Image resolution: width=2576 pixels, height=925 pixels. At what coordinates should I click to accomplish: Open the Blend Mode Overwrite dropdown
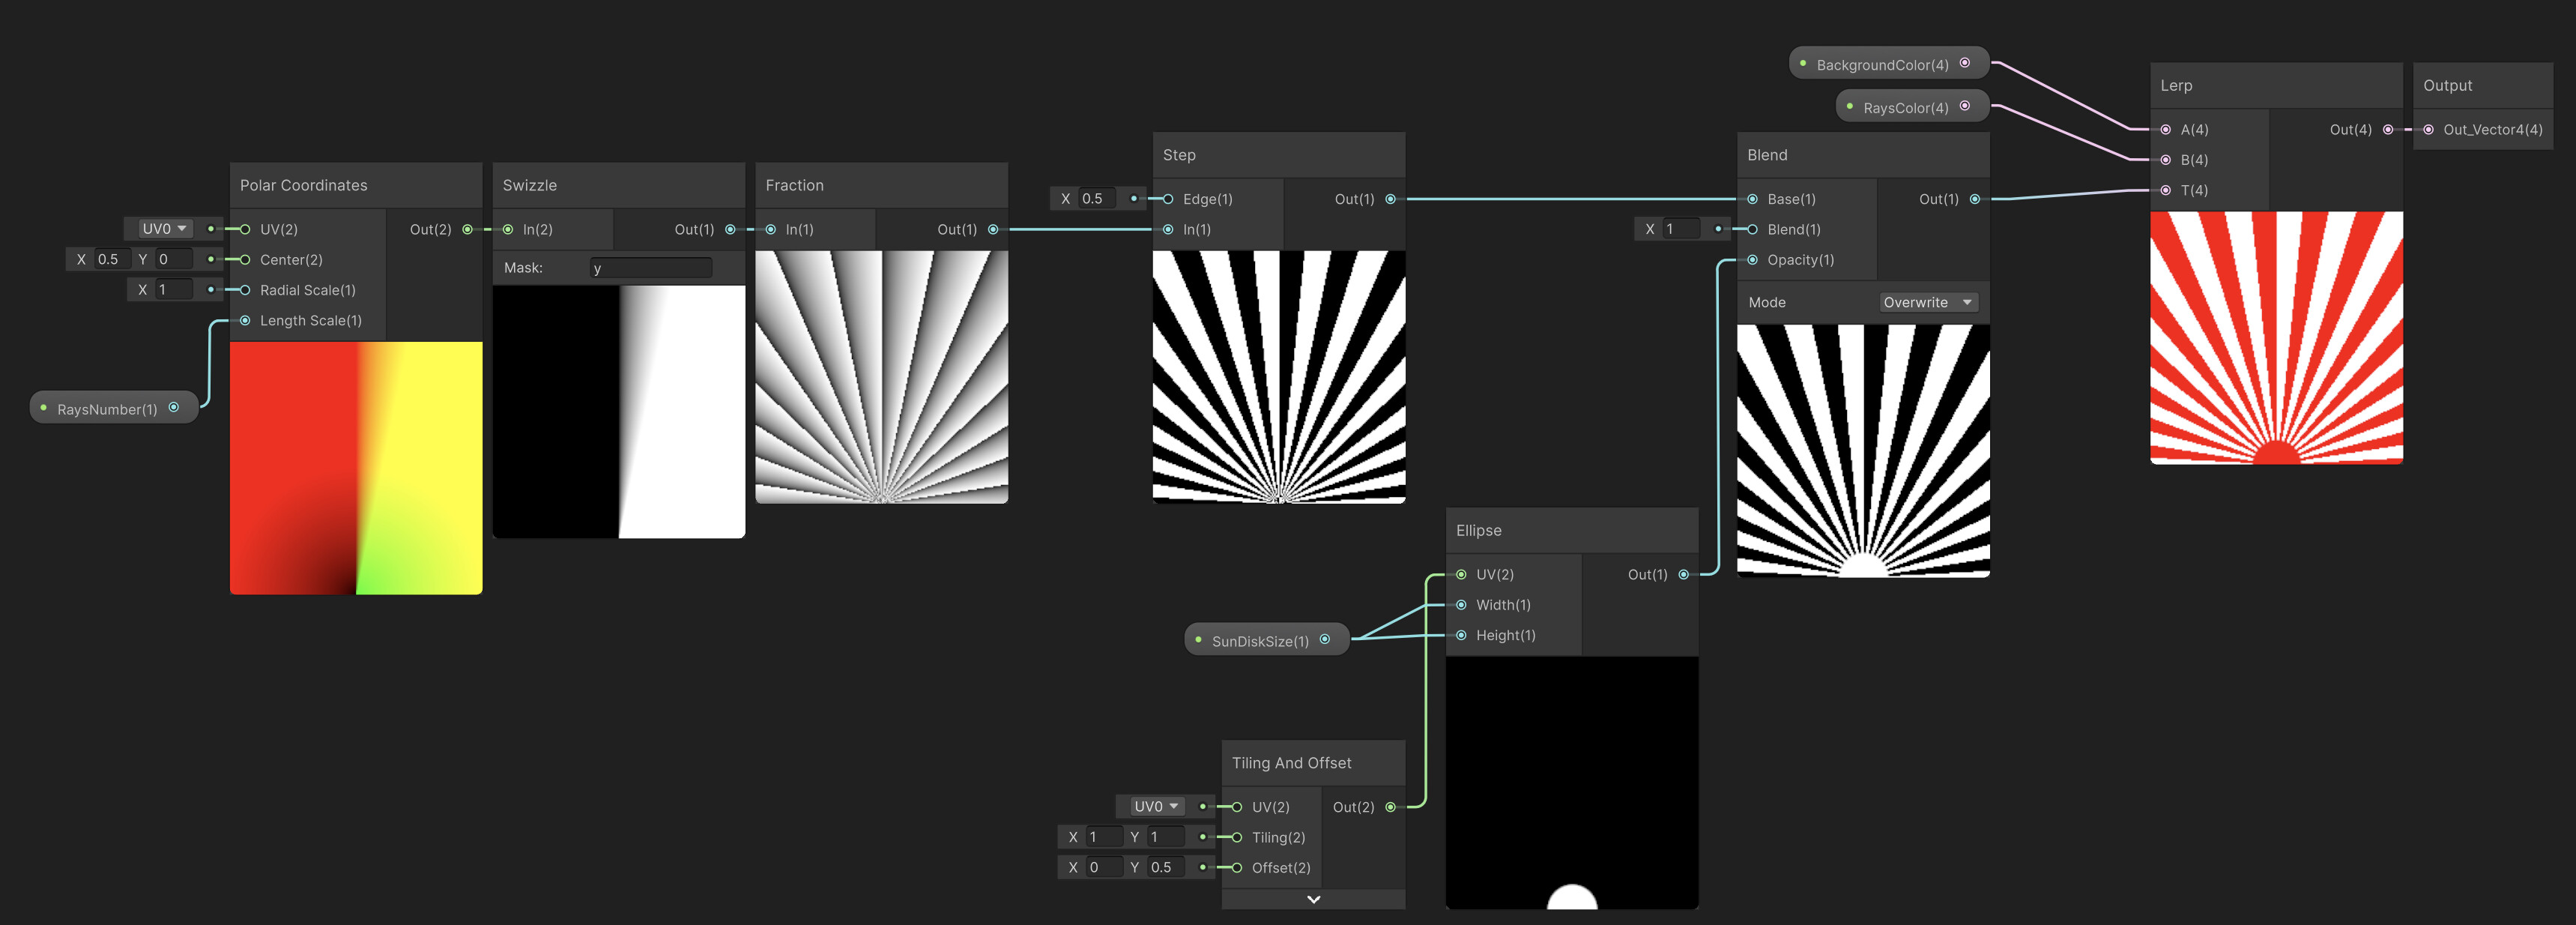click(x=1927, y=302)
